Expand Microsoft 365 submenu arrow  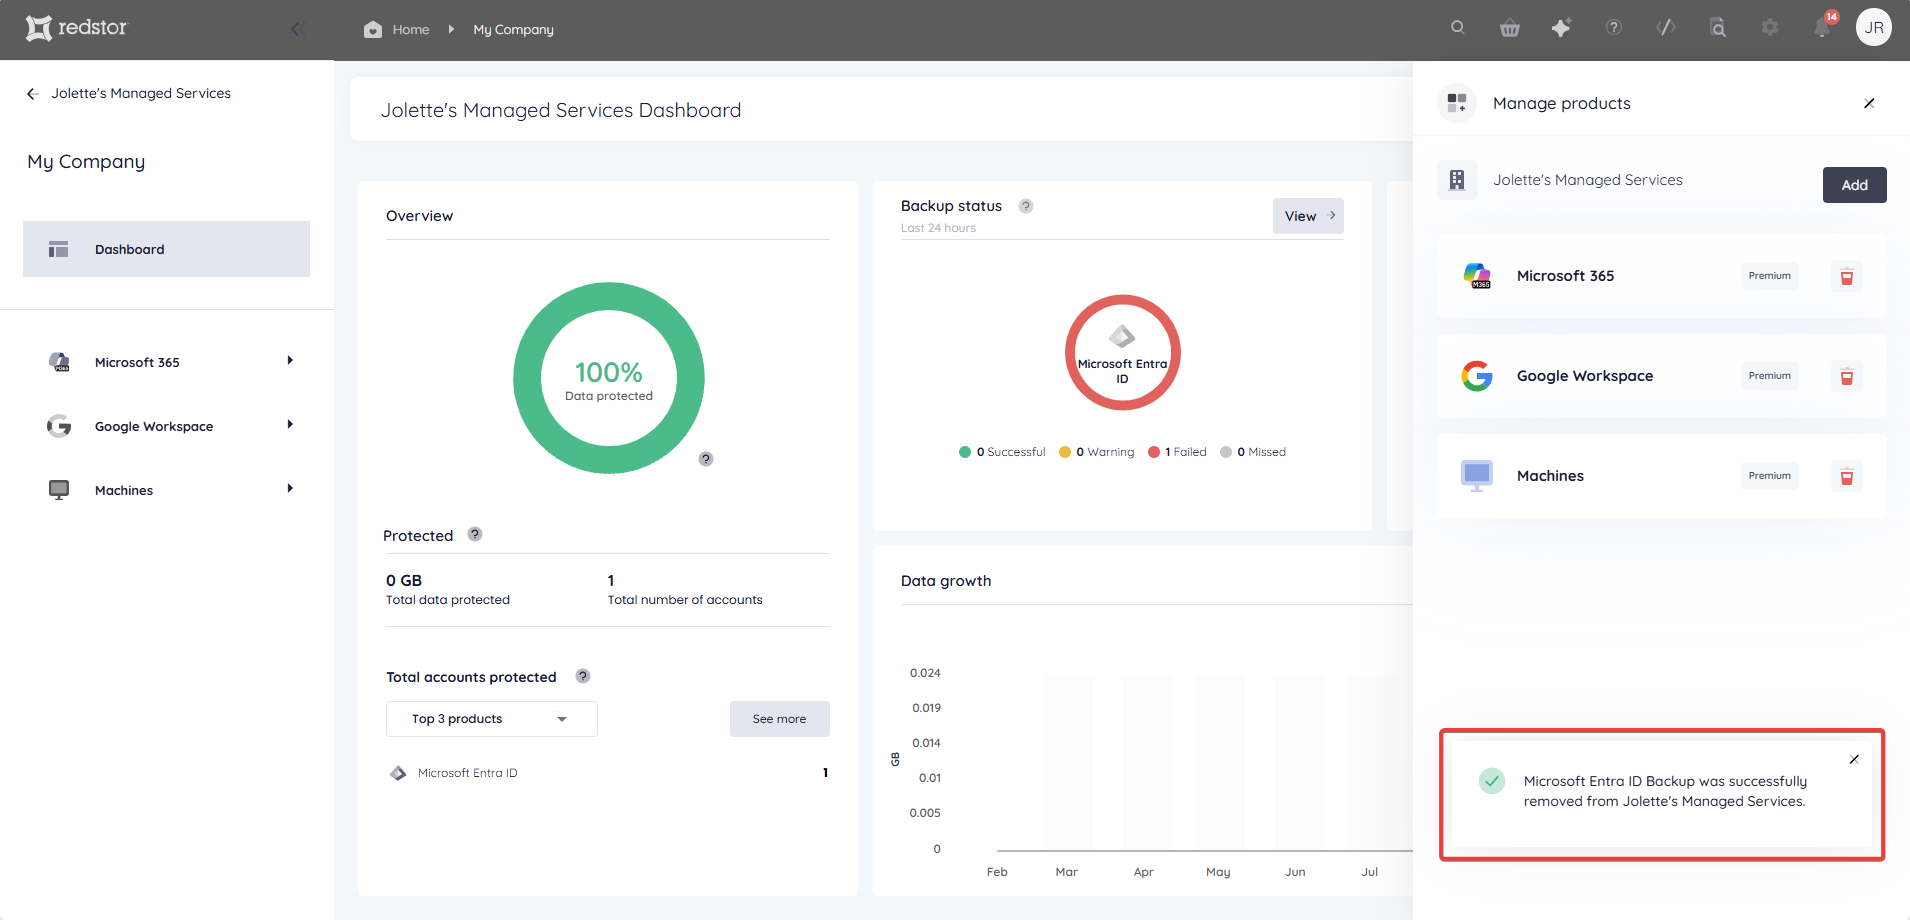(x=290, y=361)
